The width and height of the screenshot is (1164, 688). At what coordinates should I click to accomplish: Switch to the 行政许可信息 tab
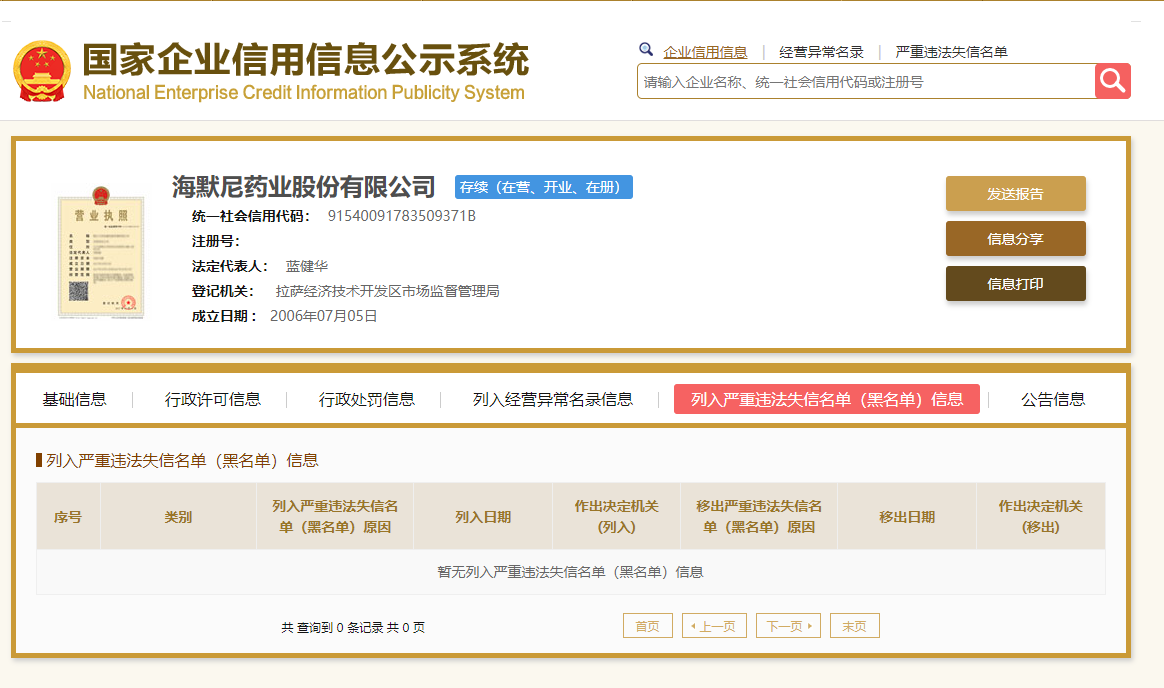pos(212,399)
